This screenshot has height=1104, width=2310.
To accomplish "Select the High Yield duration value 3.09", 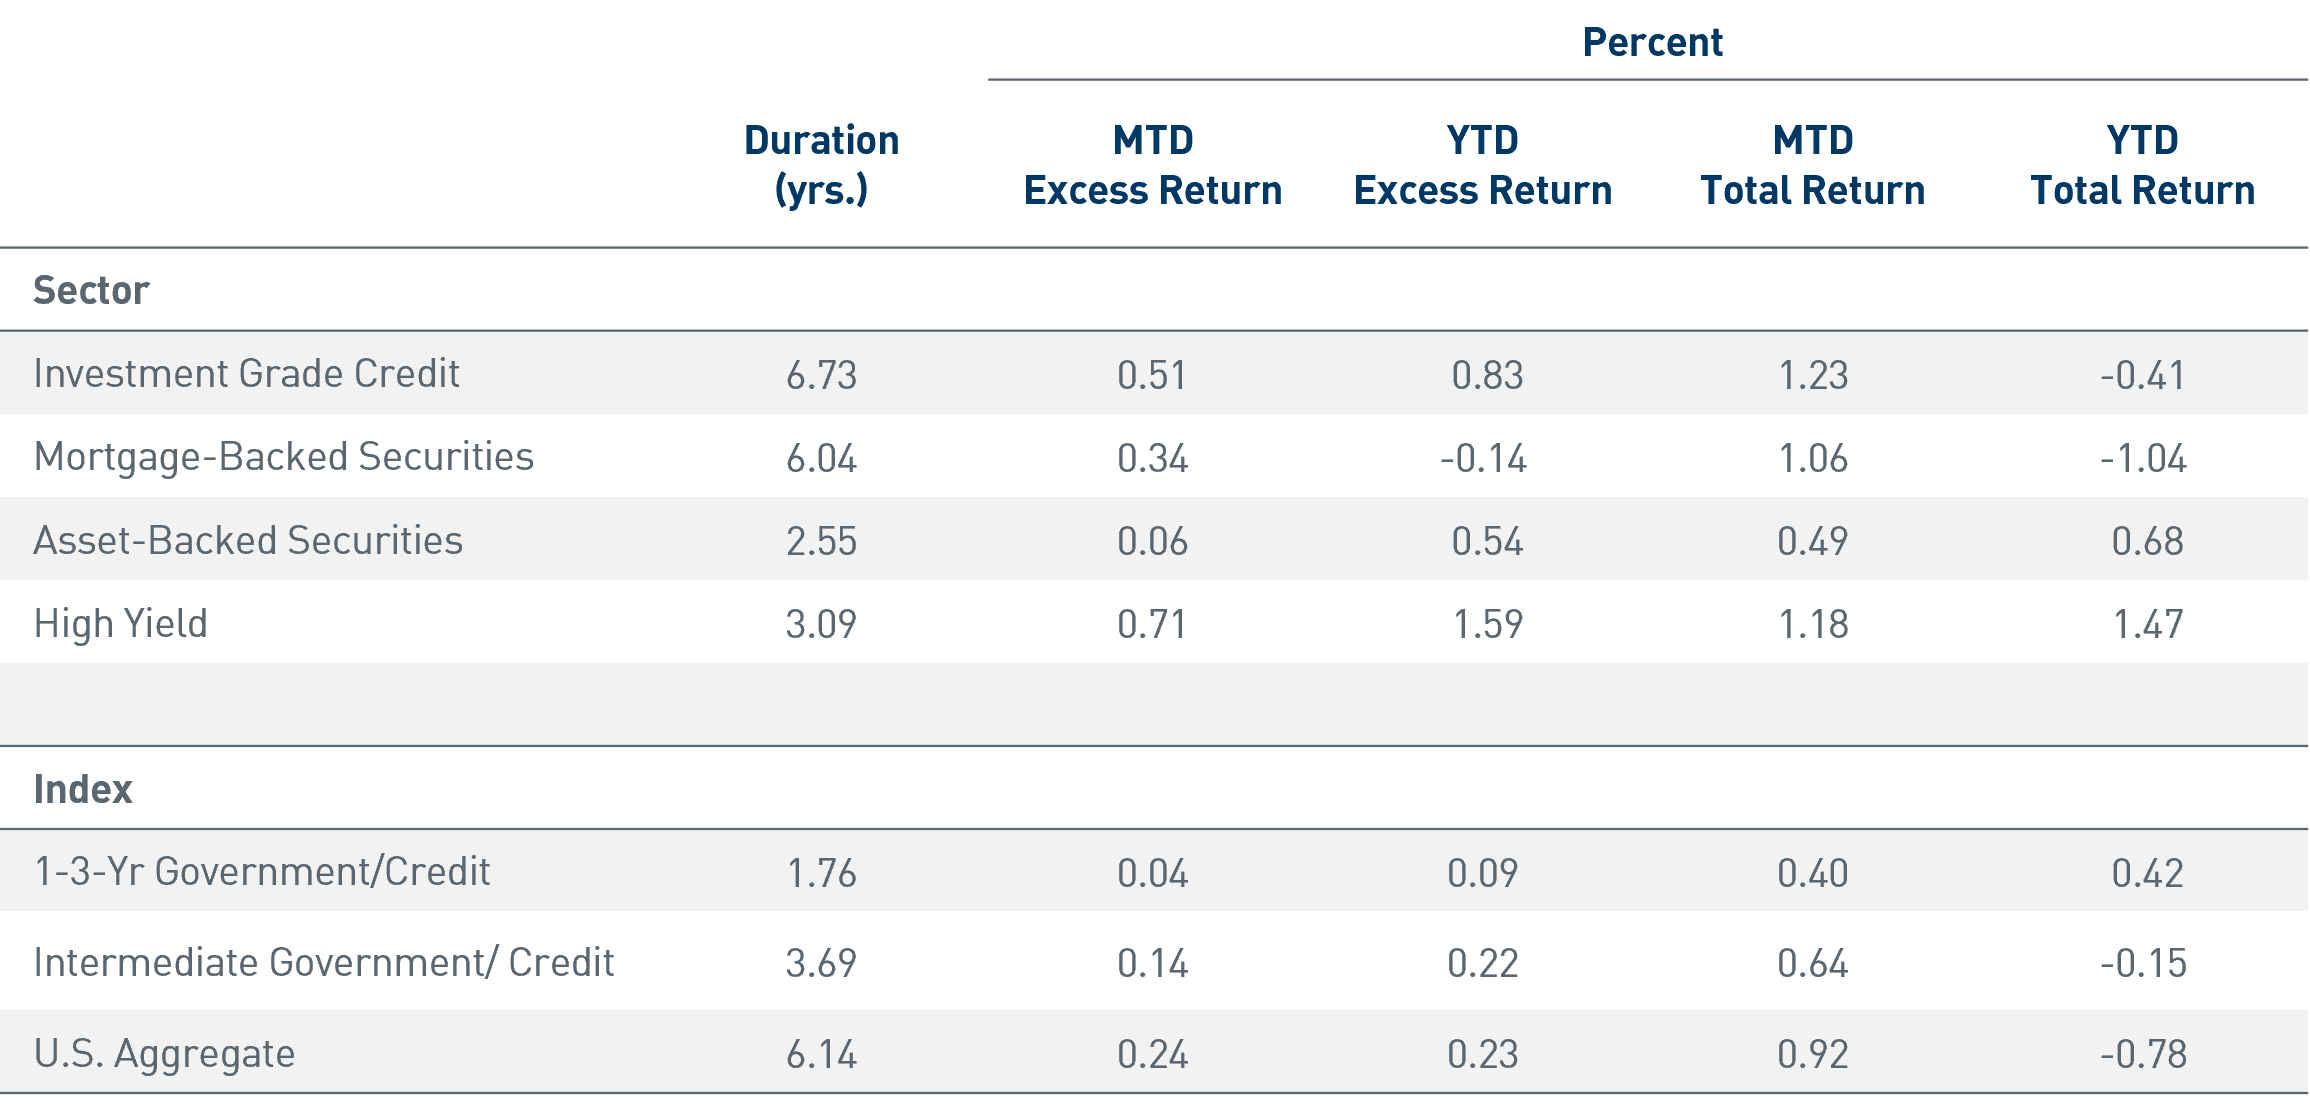I will click(x=821, y=624).
